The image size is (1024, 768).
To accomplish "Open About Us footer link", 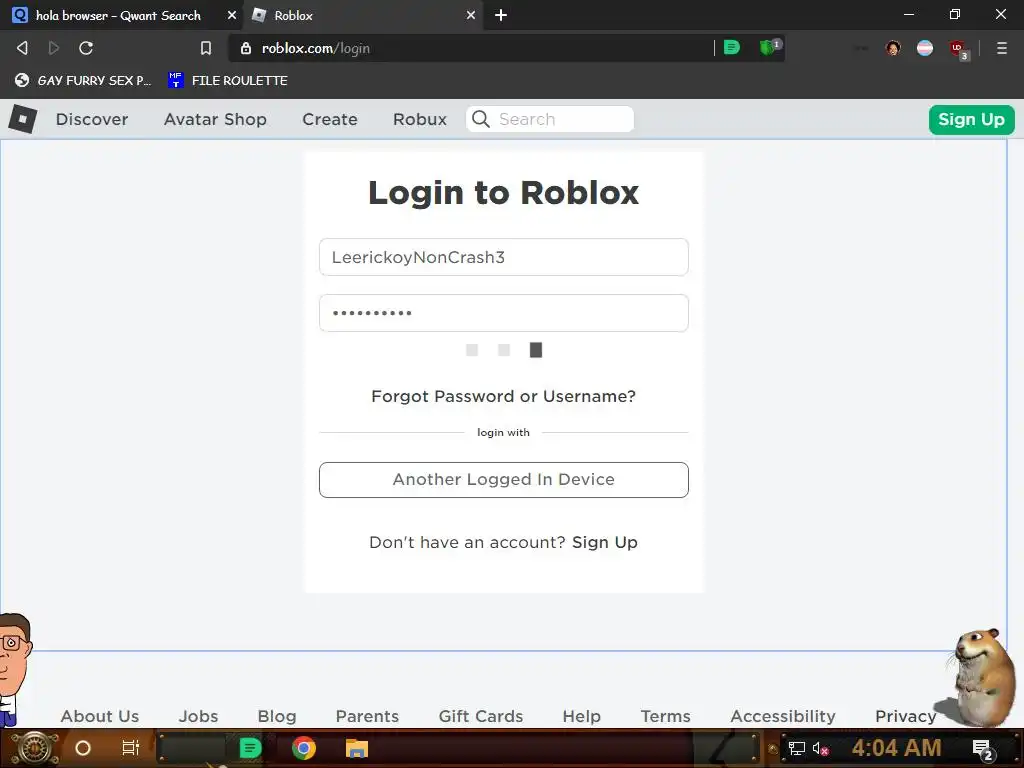I will [x=100, y=716].
